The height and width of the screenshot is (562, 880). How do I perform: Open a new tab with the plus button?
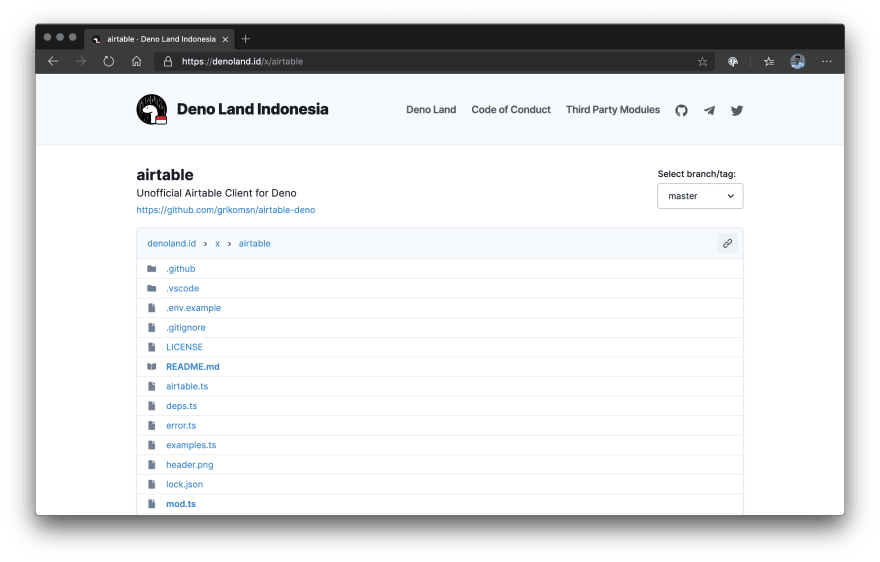tap(245, 39)
